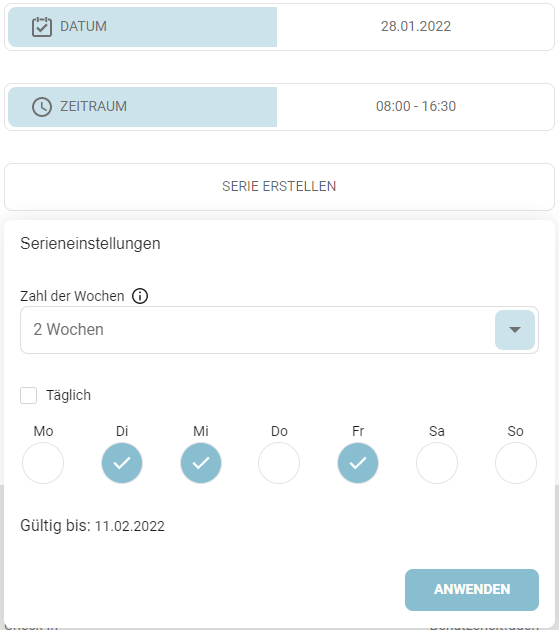The height and width of the screenshot is (630, 559).
Task: Edit the time range 08:00 - 16:30
Action: pos(416,106)
